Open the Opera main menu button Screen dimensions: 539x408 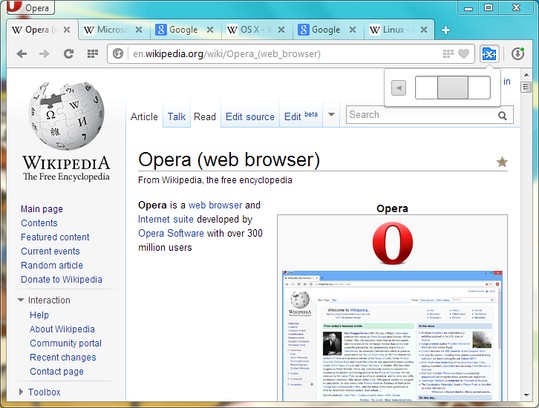(30, 7)
